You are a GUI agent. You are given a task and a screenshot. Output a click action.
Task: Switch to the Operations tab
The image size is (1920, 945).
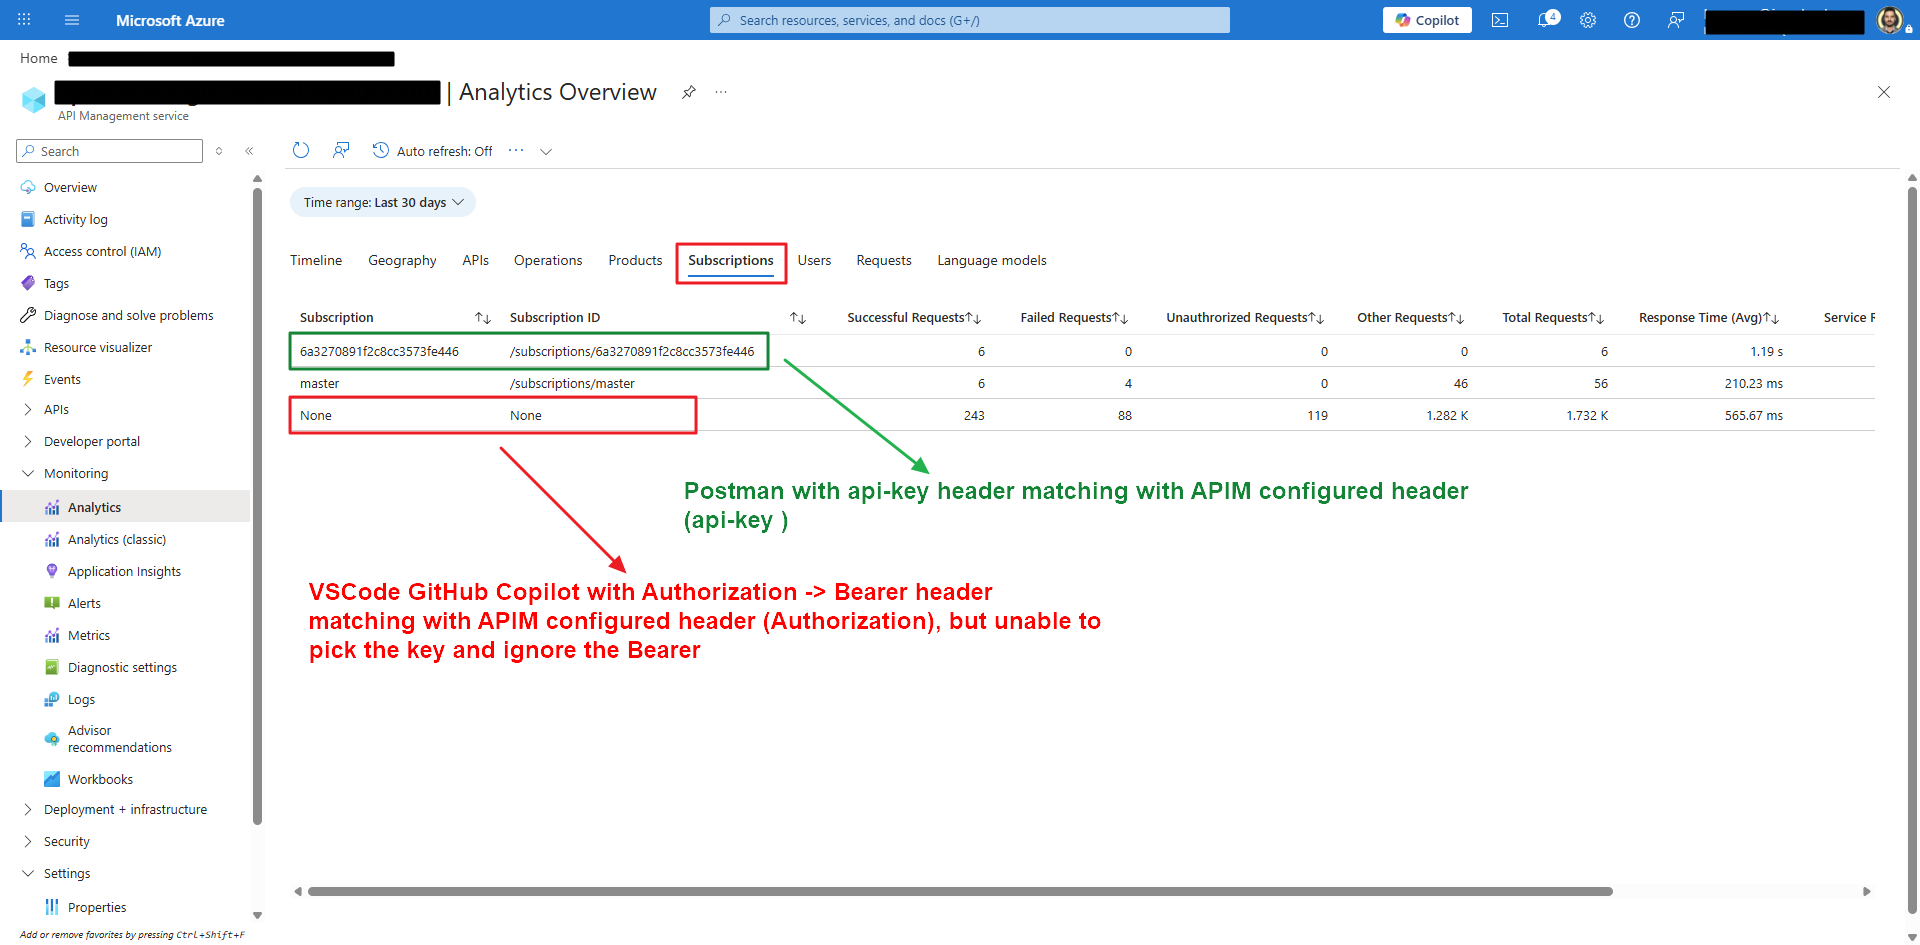click(x=548, y=260)
